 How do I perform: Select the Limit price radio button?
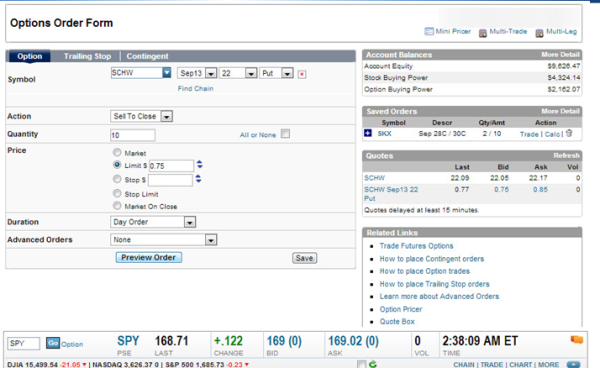click(117, 165)
